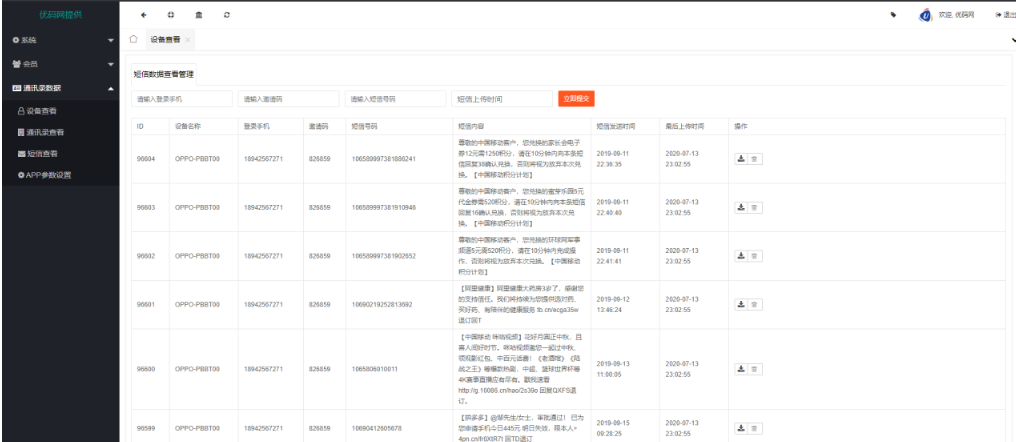Select the 短信数据查看管理 tab
1016x442 pixels.
[164, 74]
